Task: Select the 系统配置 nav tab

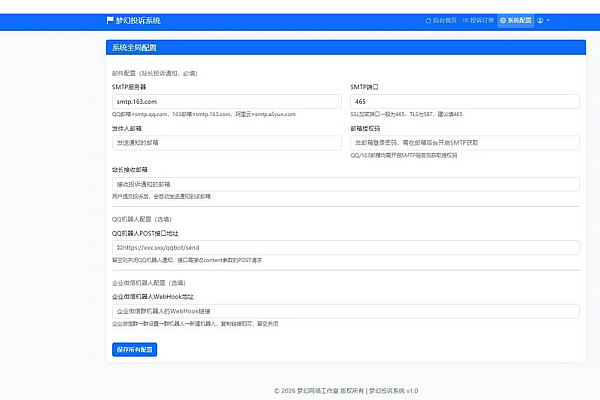Action: click(515, 20)
